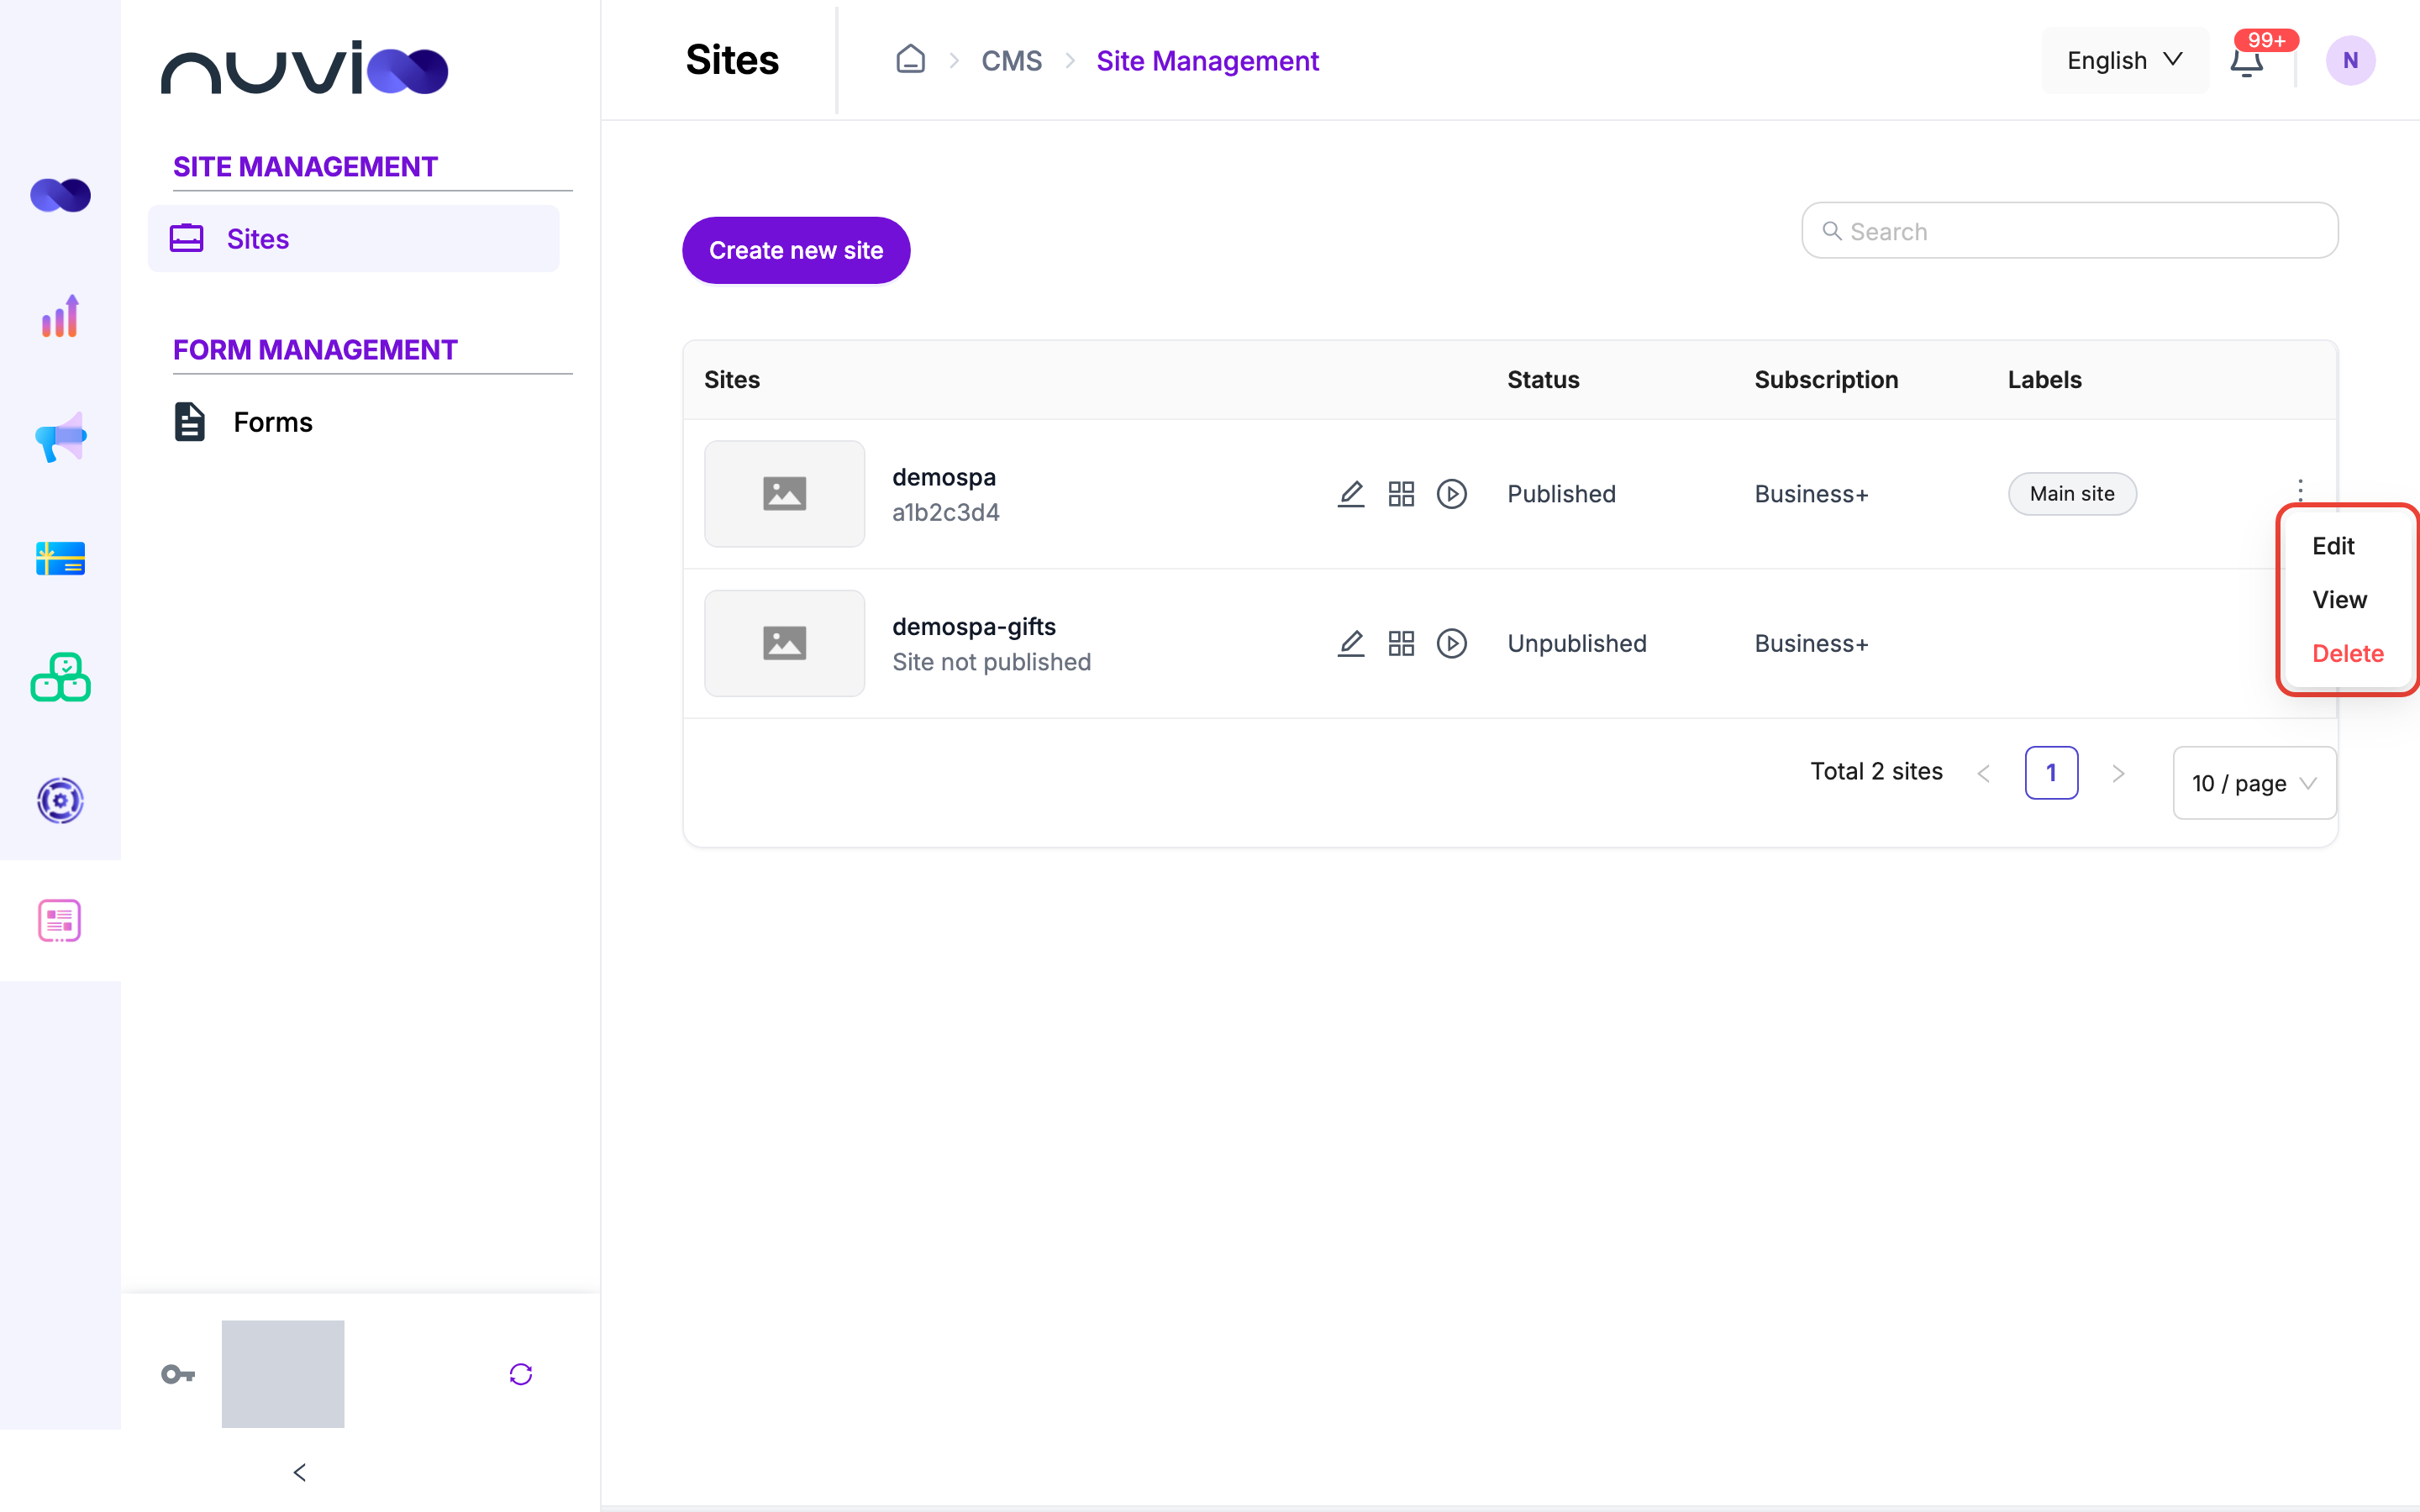Click the Site not published text
This screenshot has width=2420, height=1512.
click(x=991, y=662)
